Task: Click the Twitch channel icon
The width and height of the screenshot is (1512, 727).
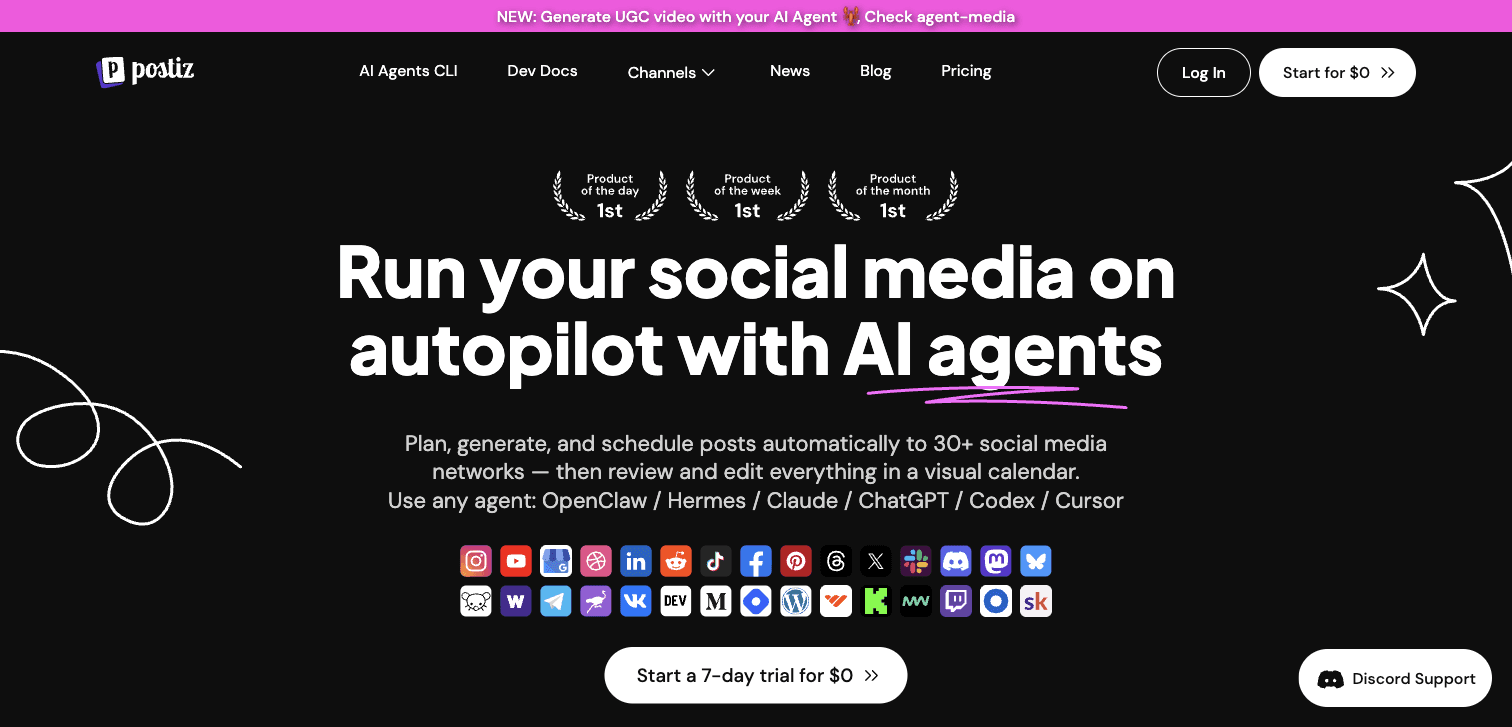Action: pyautogui.click(x=956, y=601)
